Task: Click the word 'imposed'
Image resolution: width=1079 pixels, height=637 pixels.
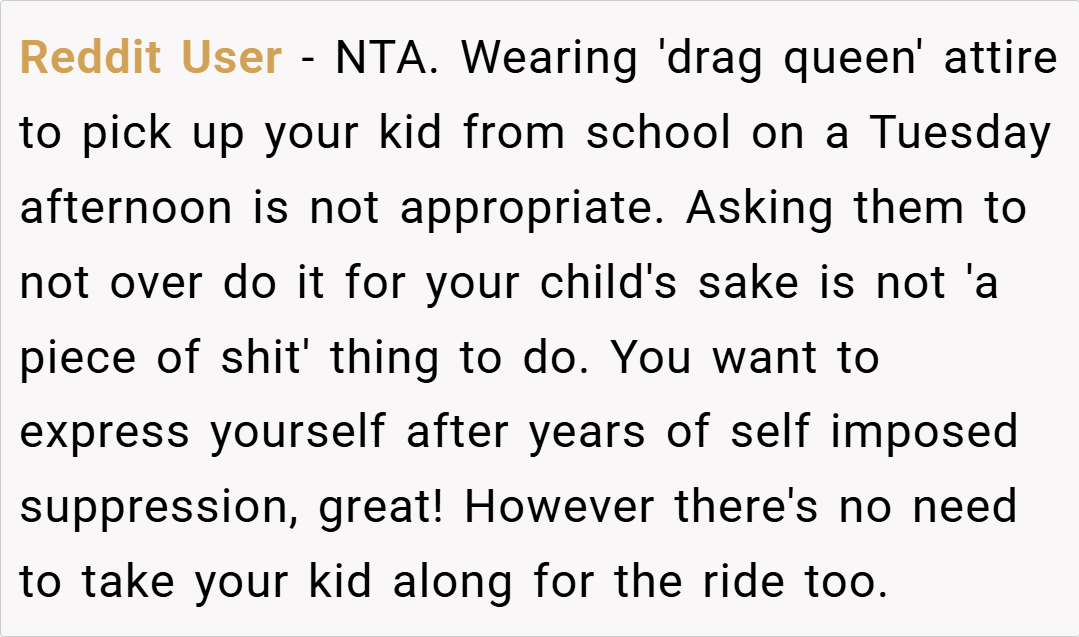Action: point(923,432)
